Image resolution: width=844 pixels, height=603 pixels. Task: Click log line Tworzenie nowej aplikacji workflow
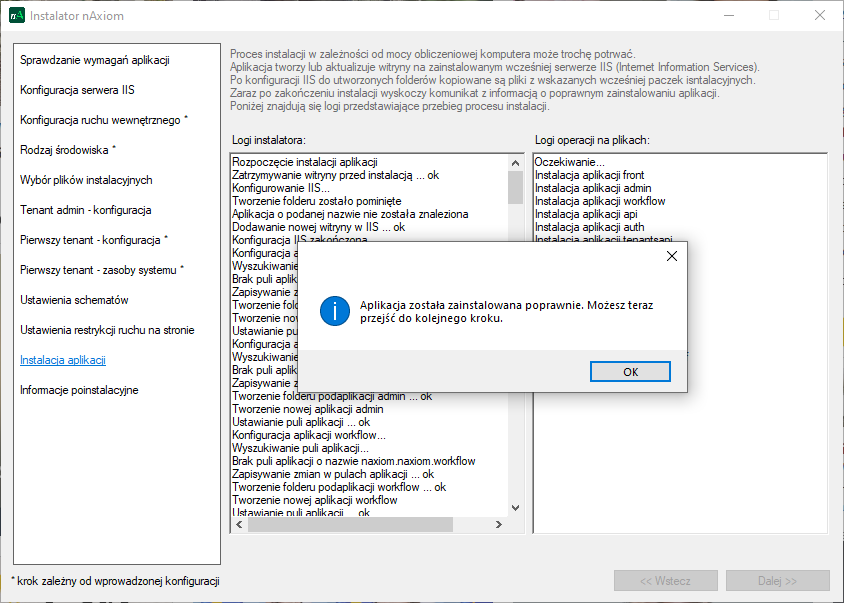(314, 500)
